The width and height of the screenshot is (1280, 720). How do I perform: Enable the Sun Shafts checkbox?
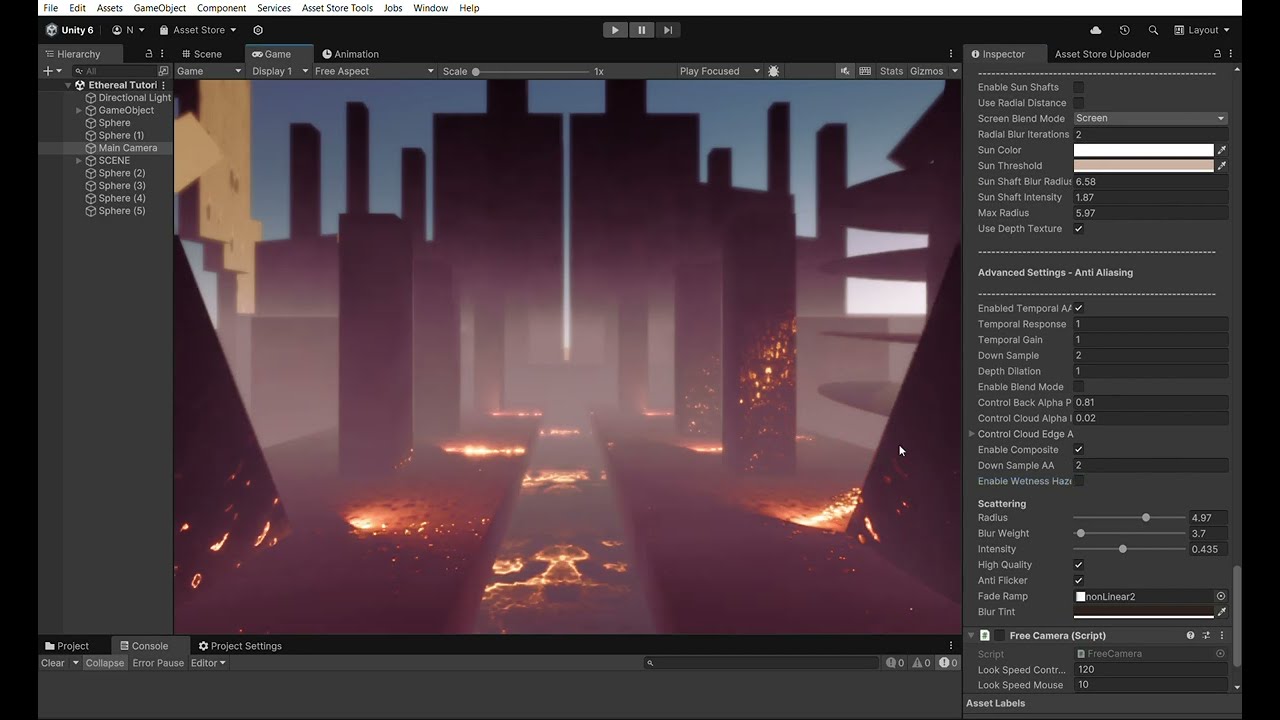coord(1079,87)
